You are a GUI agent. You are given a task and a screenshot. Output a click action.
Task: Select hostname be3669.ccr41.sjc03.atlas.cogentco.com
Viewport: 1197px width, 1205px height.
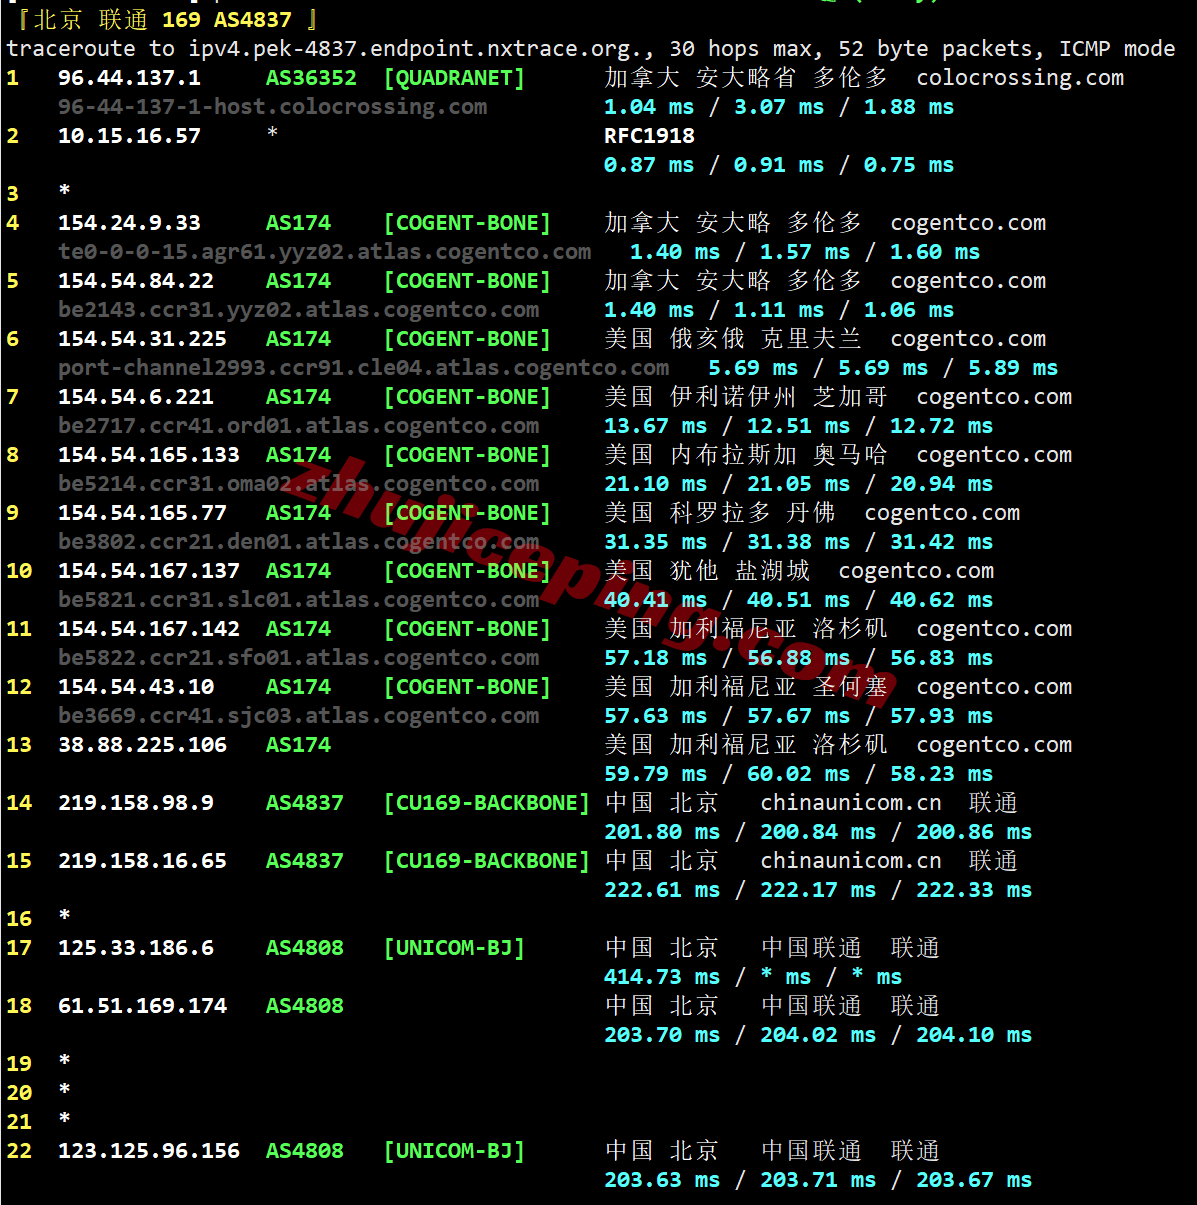pos(299,716)
